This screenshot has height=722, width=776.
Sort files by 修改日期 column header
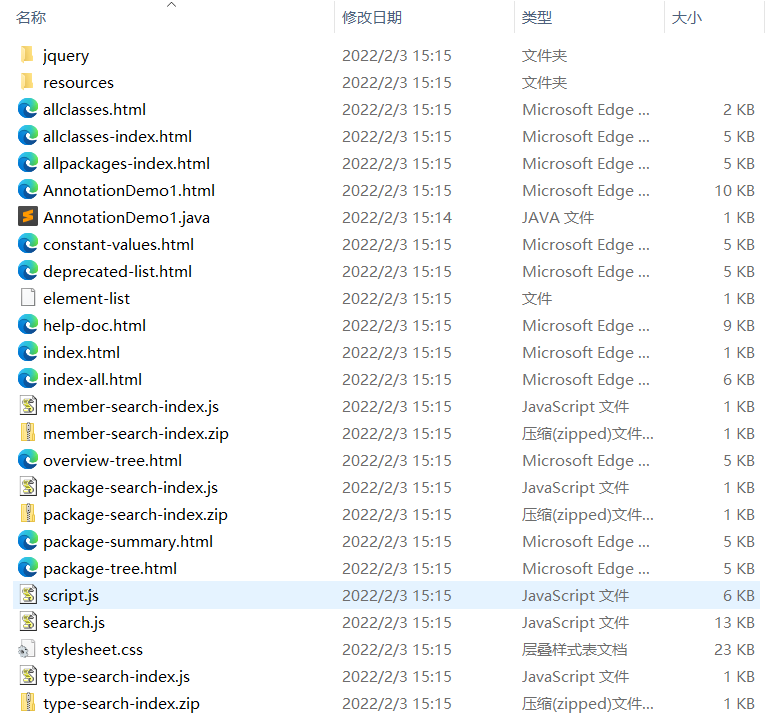point(372,18)
